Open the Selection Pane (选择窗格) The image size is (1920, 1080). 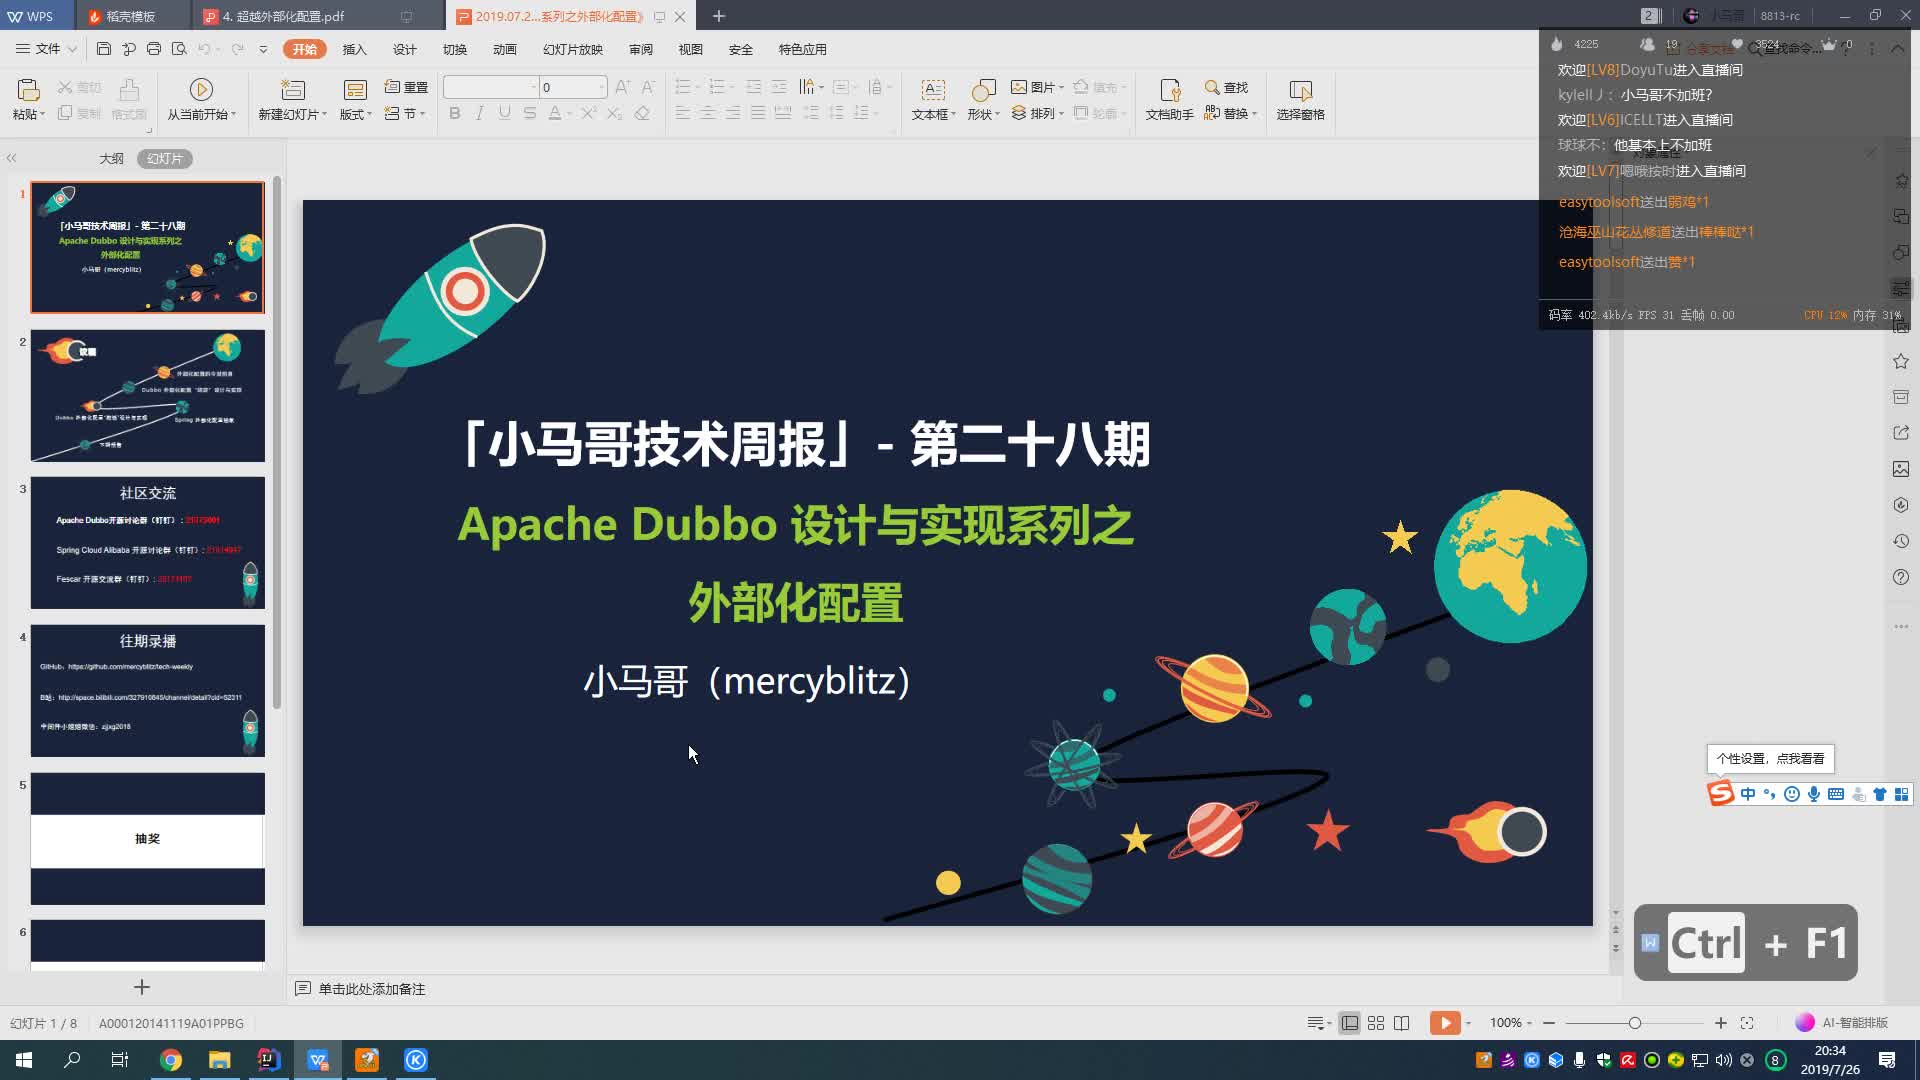(1300, 100)
